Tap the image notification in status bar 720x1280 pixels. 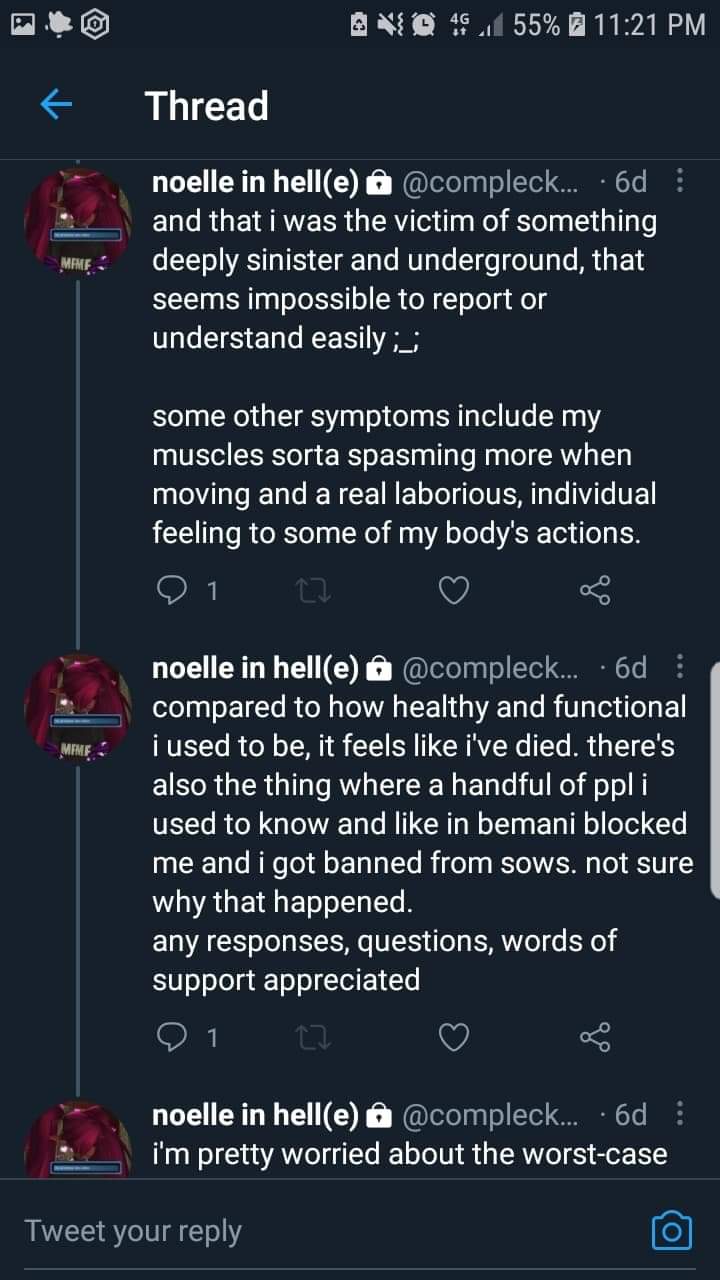pos(23,23)
